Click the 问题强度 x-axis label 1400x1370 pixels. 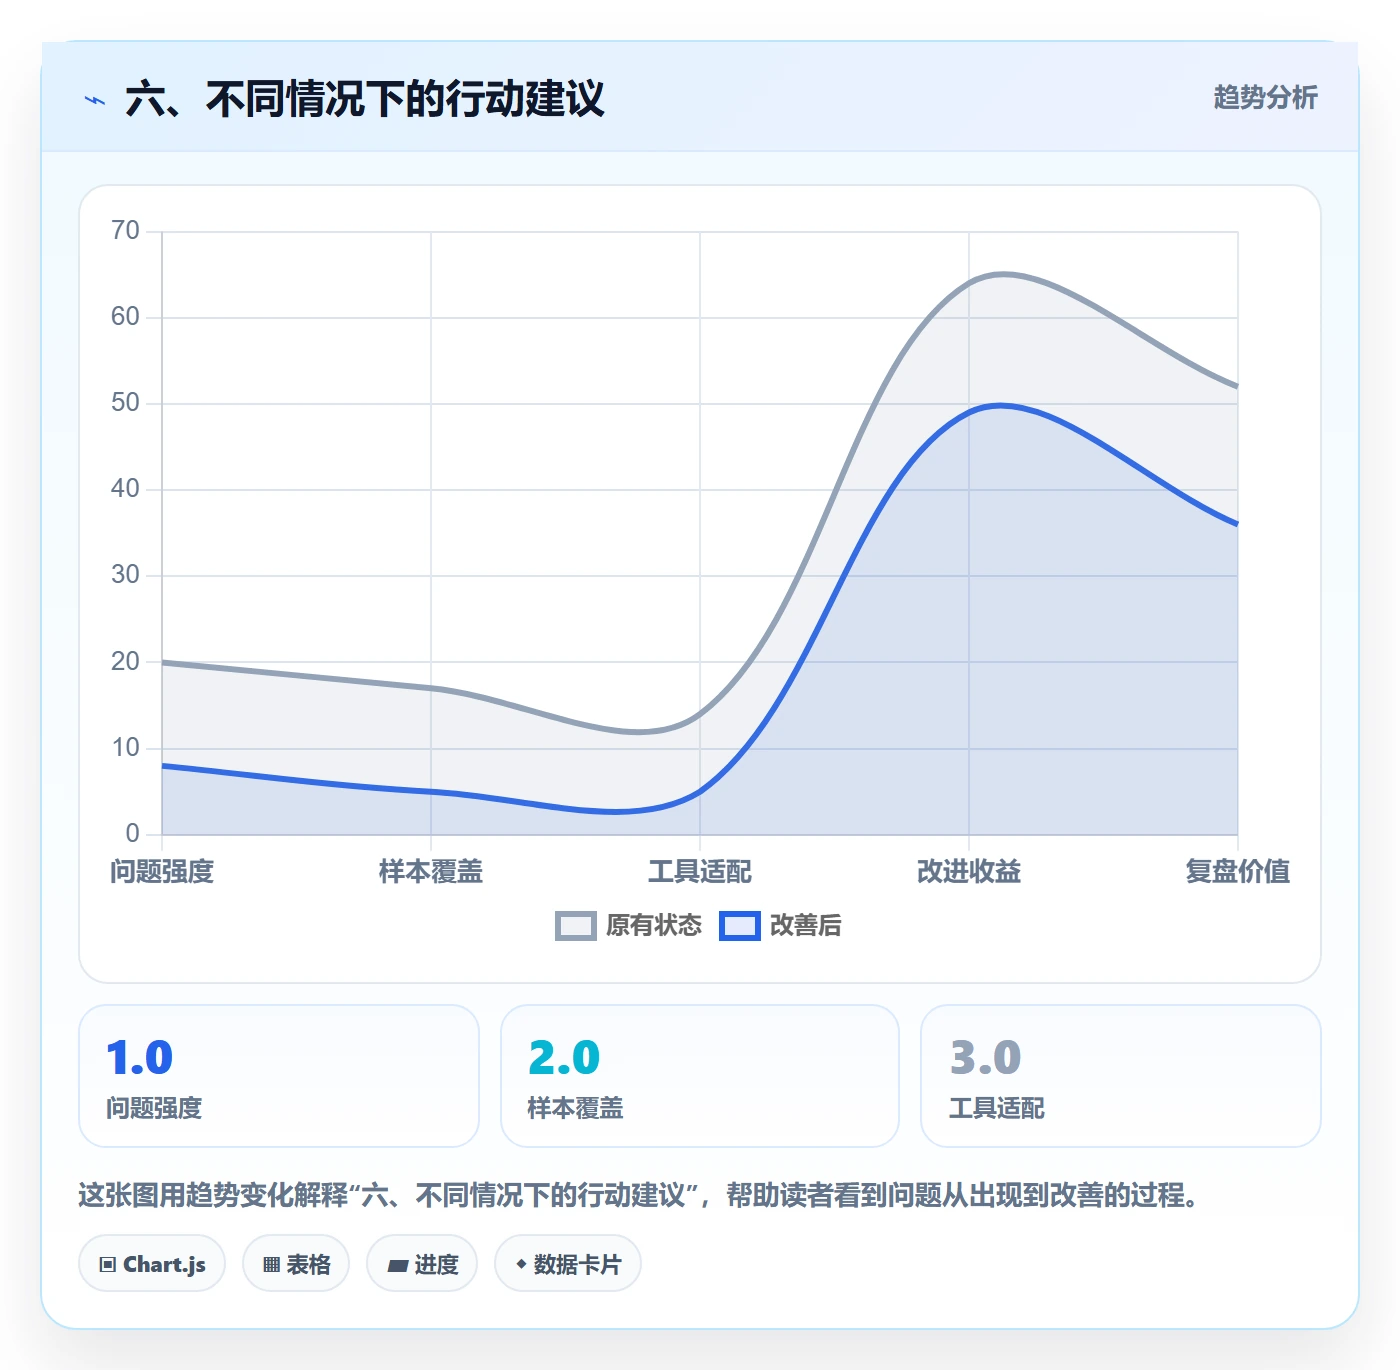[x=162, y=872]
